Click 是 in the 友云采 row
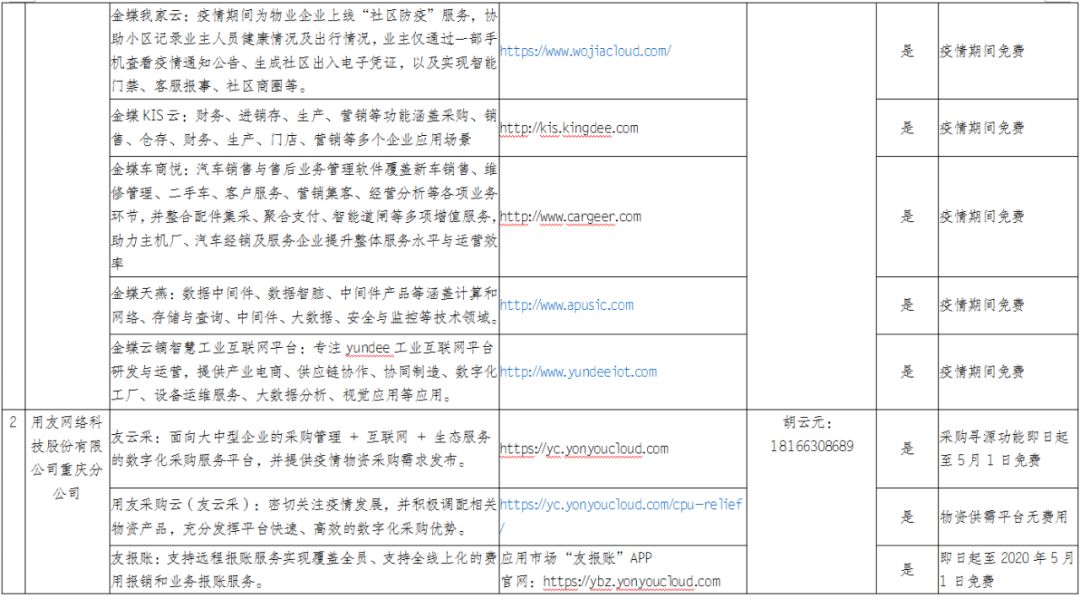1080x597 pixels. (x=907, y=448)
